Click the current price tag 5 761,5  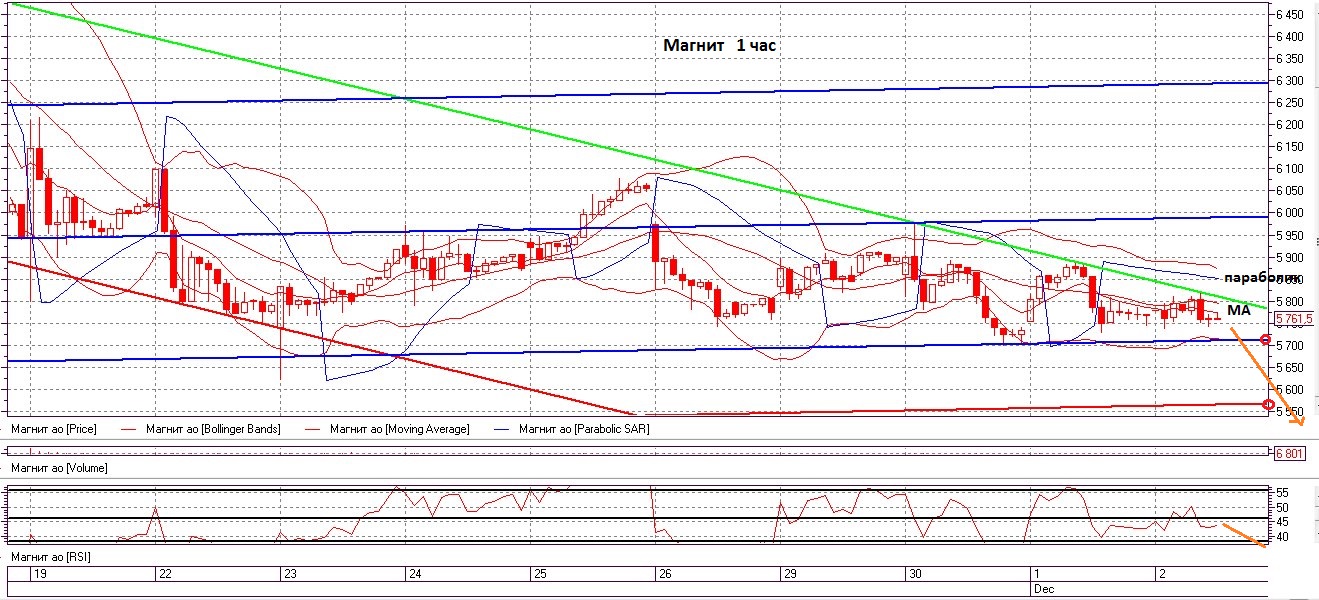click(x=1294, y=319)
